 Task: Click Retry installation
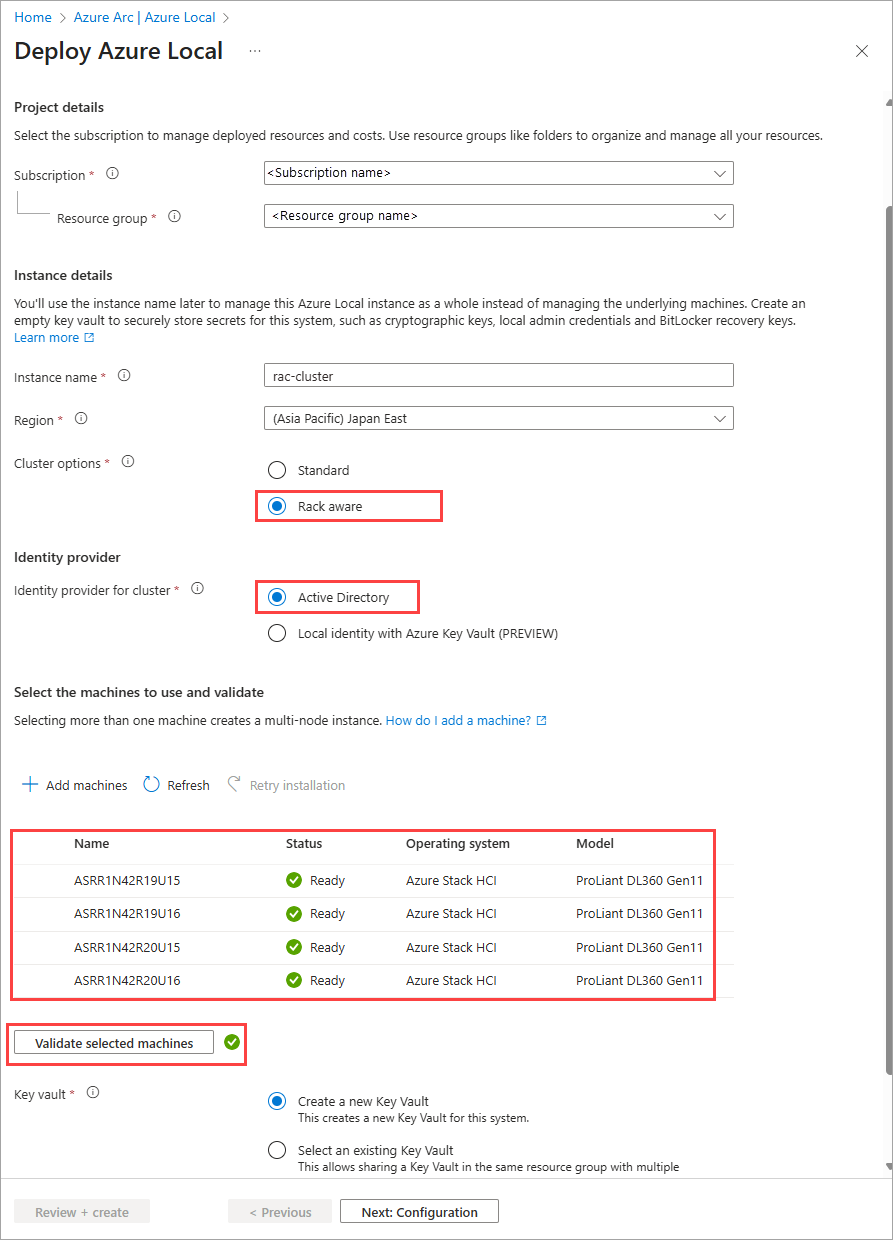click(x=286, y=785)
